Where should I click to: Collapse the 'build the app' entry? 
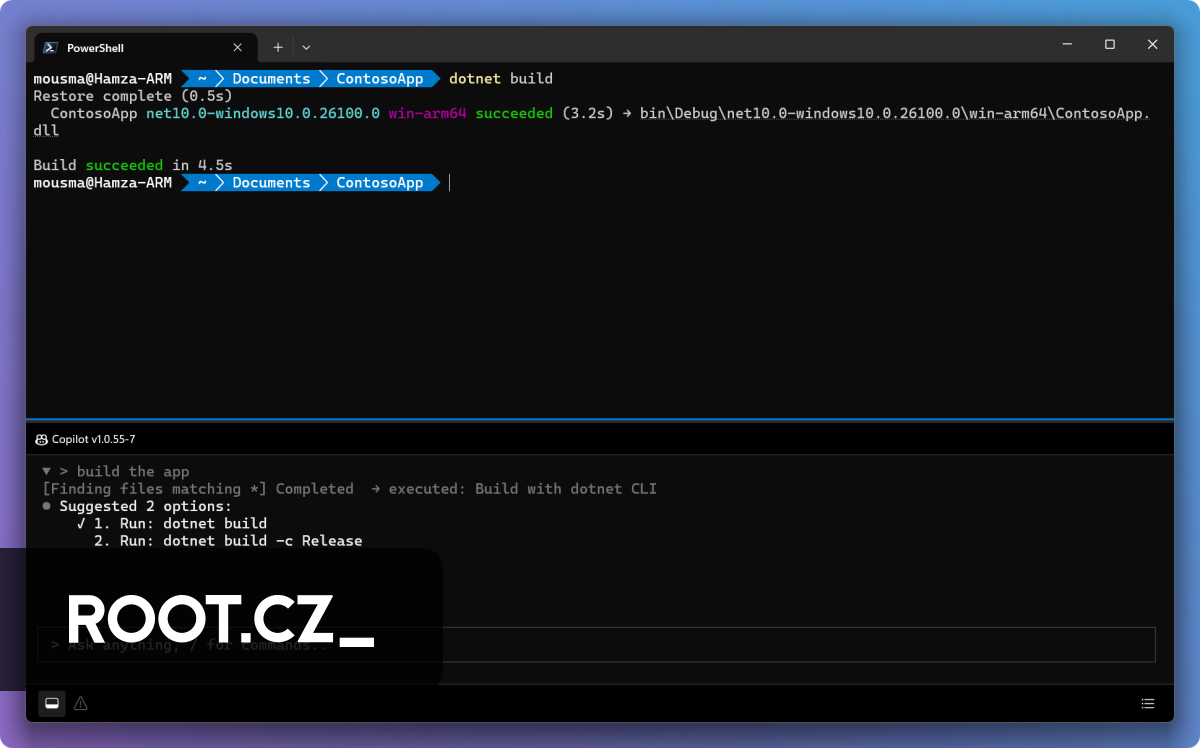(47, 471)
